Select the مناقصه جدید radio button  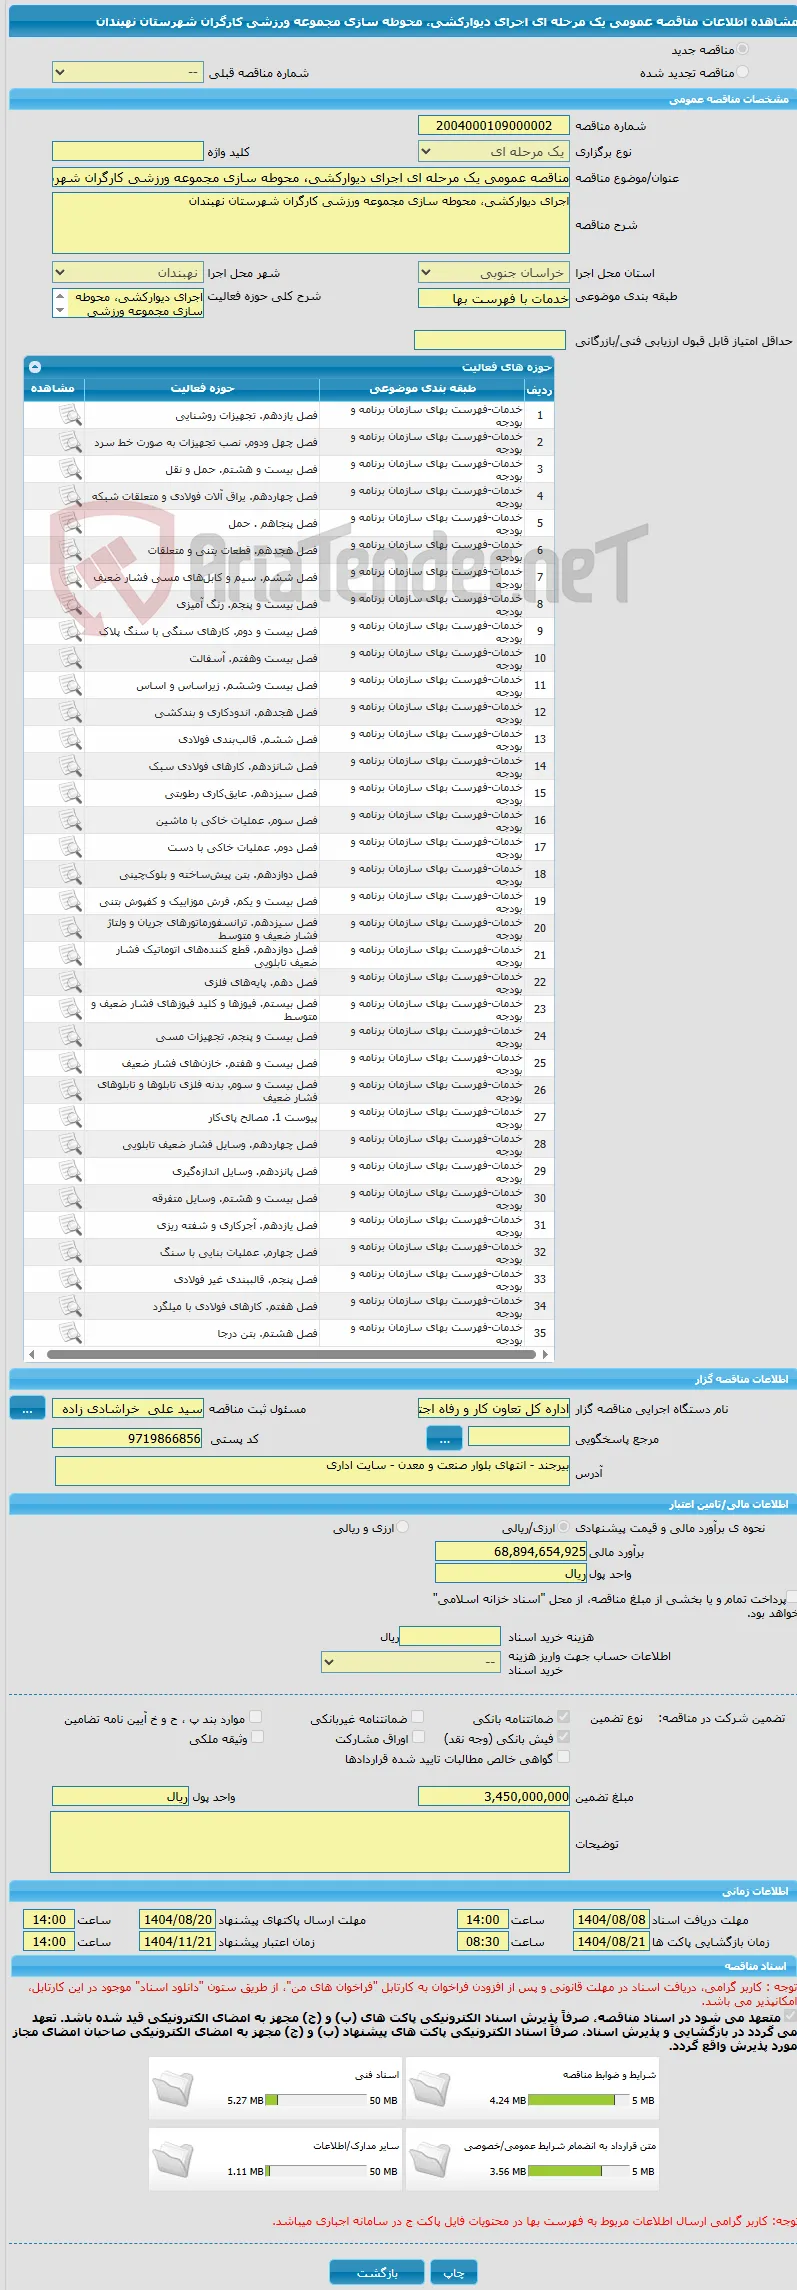pos(742,49)
